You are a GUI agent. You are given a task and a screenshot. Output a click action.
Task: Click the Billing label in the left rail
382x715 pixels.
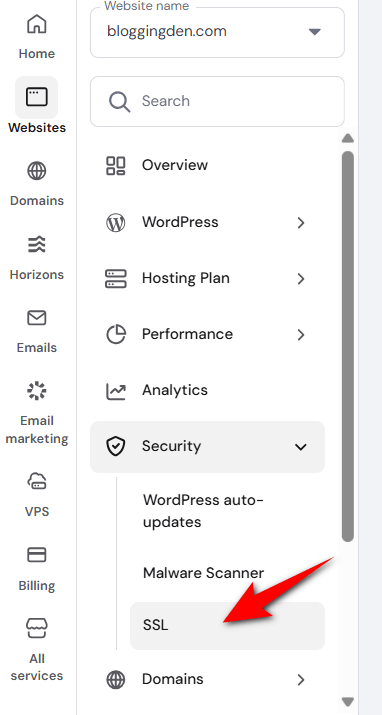click(36, 585)
